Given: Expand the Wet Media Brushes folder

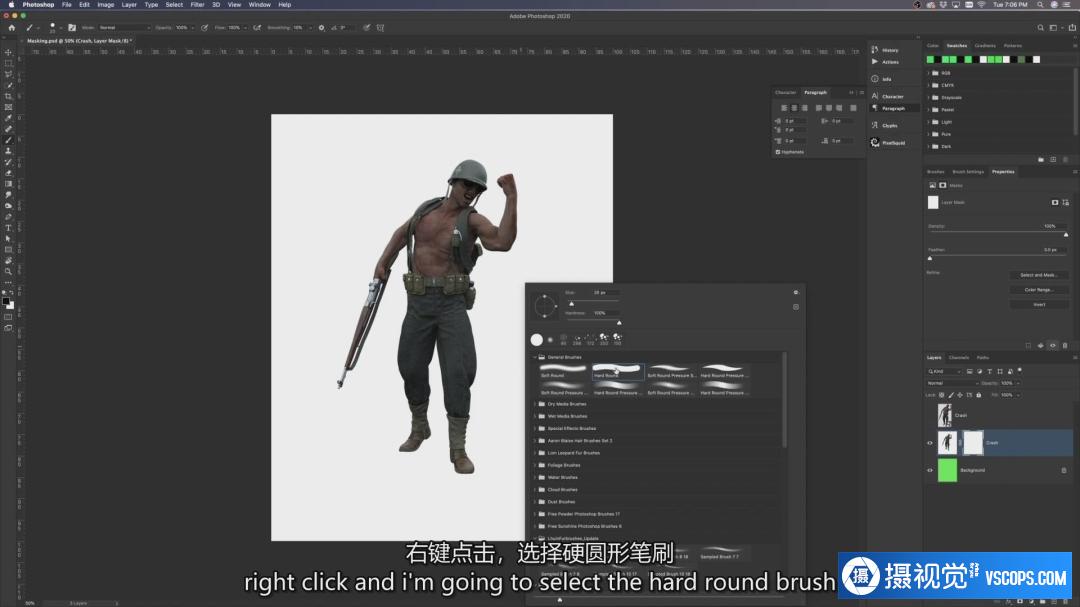Looking at the screenshot, I should pos(534,416).
